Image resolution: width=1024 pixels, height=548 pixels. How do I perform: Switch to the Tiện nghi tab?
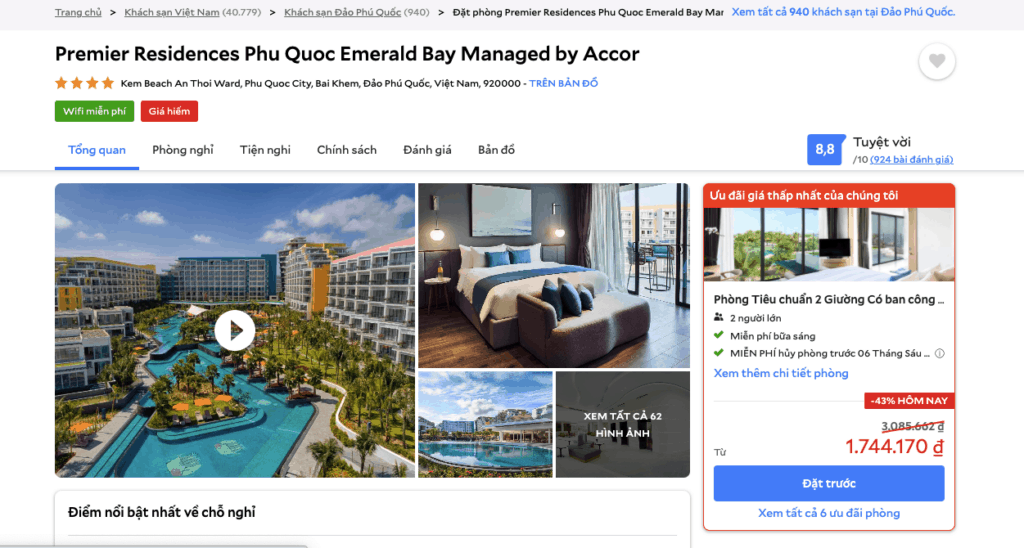pyautogui.click(x=265, y=150)
